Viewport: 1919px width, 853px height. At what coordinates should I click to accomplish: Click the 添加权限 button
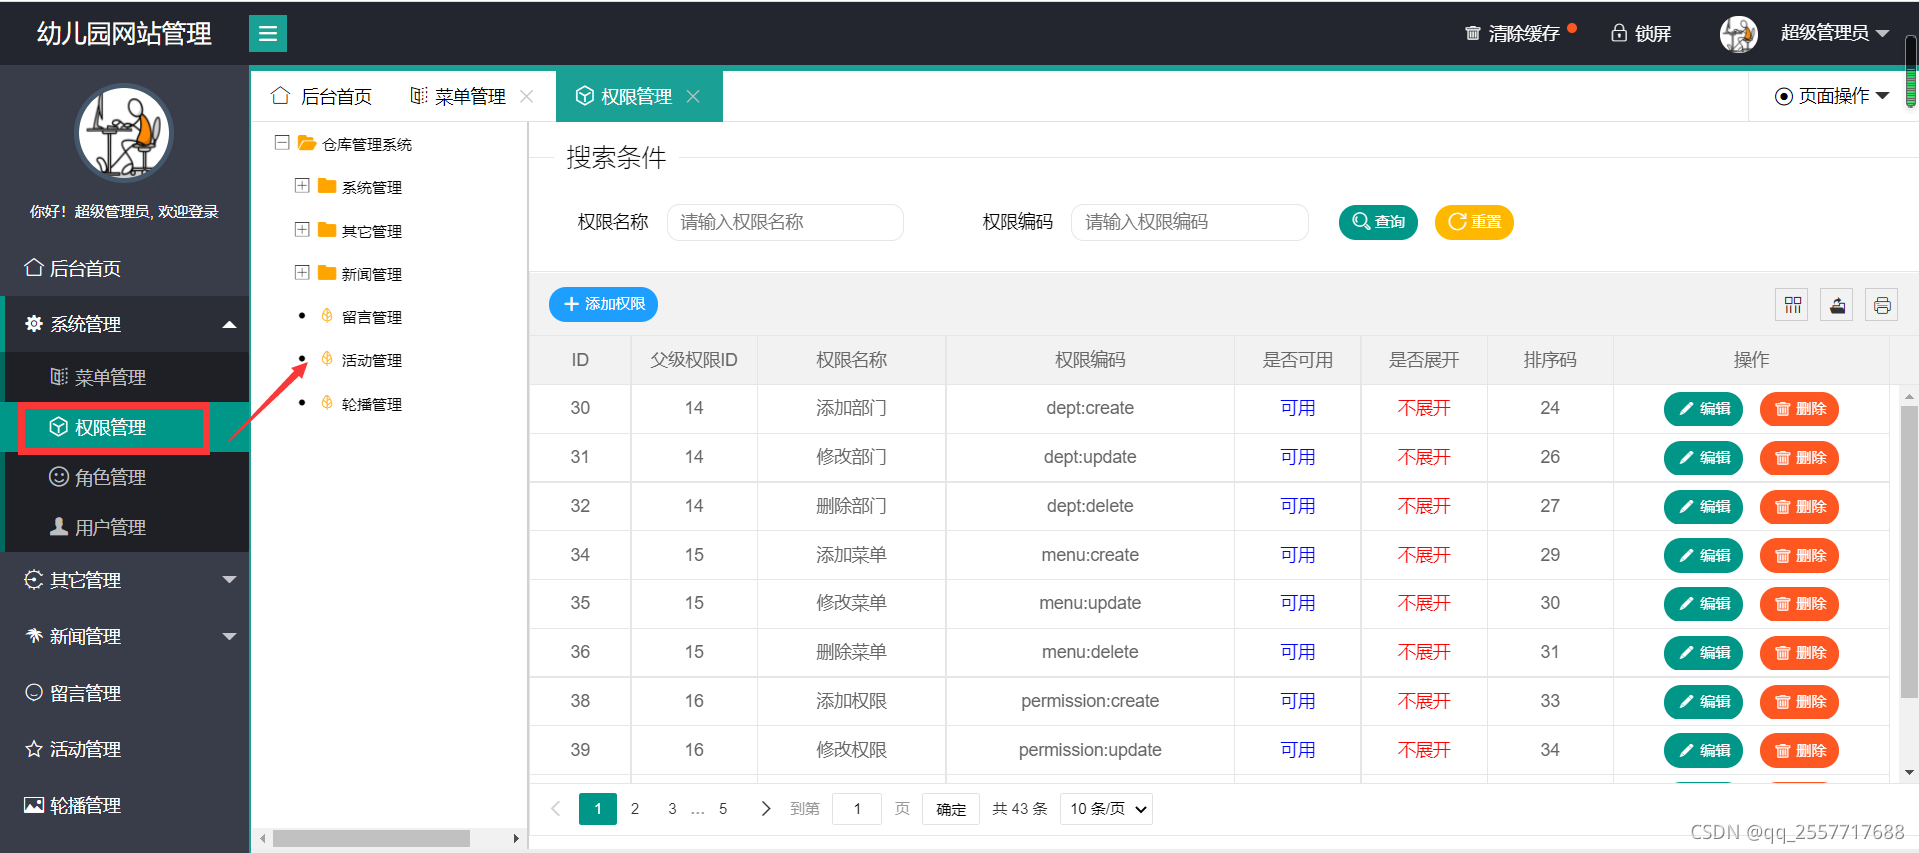point(603,304)
